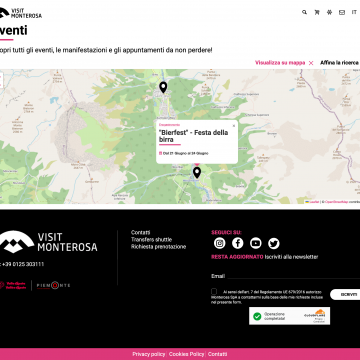Open the Facebook icon in footer
360x360 pixels.
click(238, 243)
